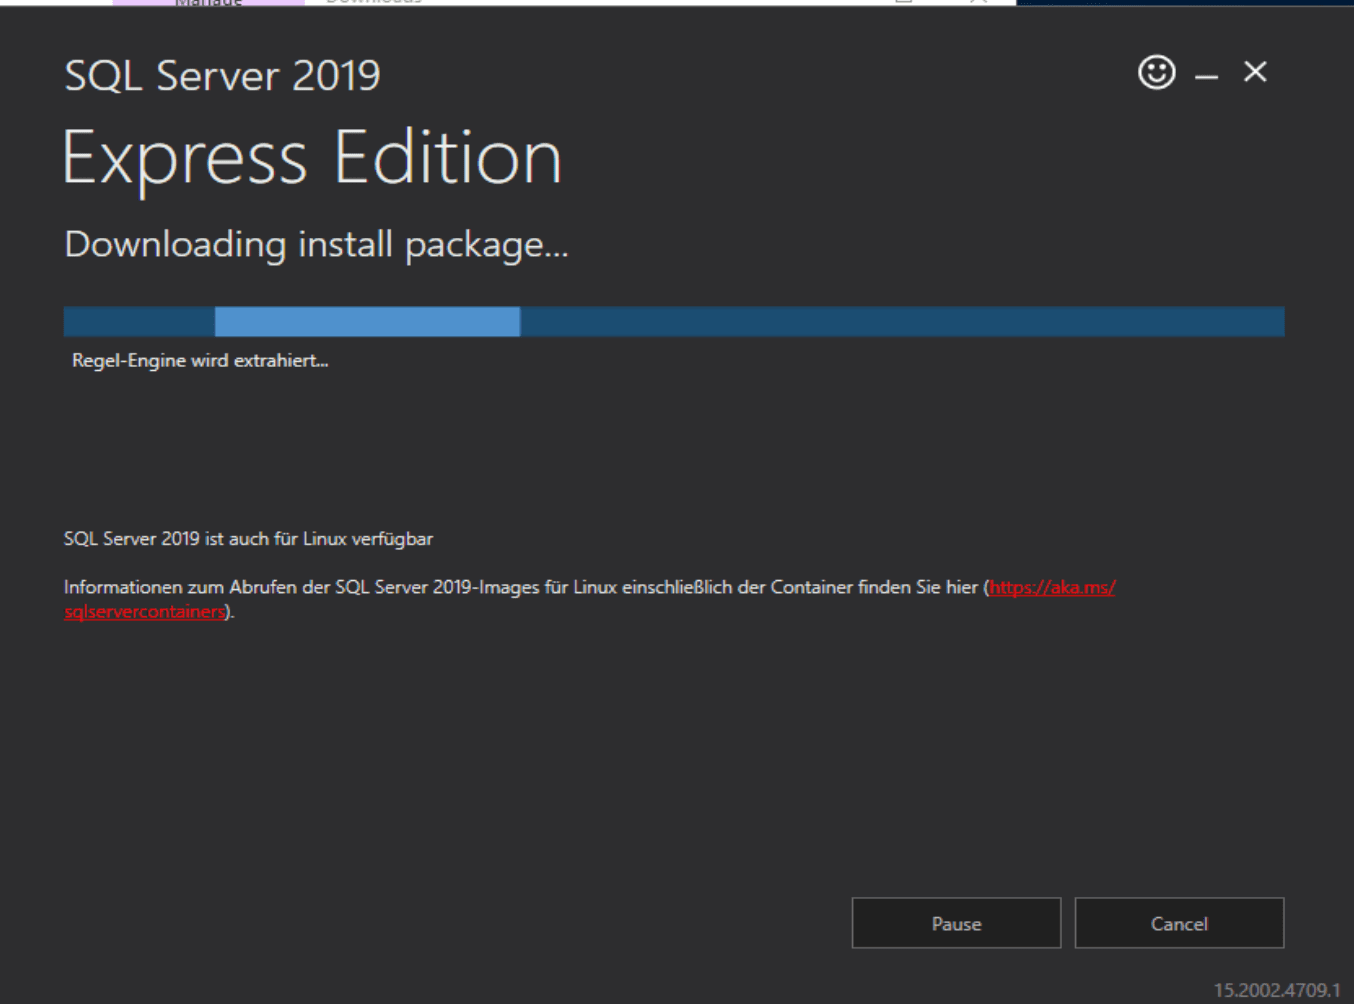The image size is (1354, 1004).
Task: Click the 'Downloading install package...' heading
Action: 316,245
